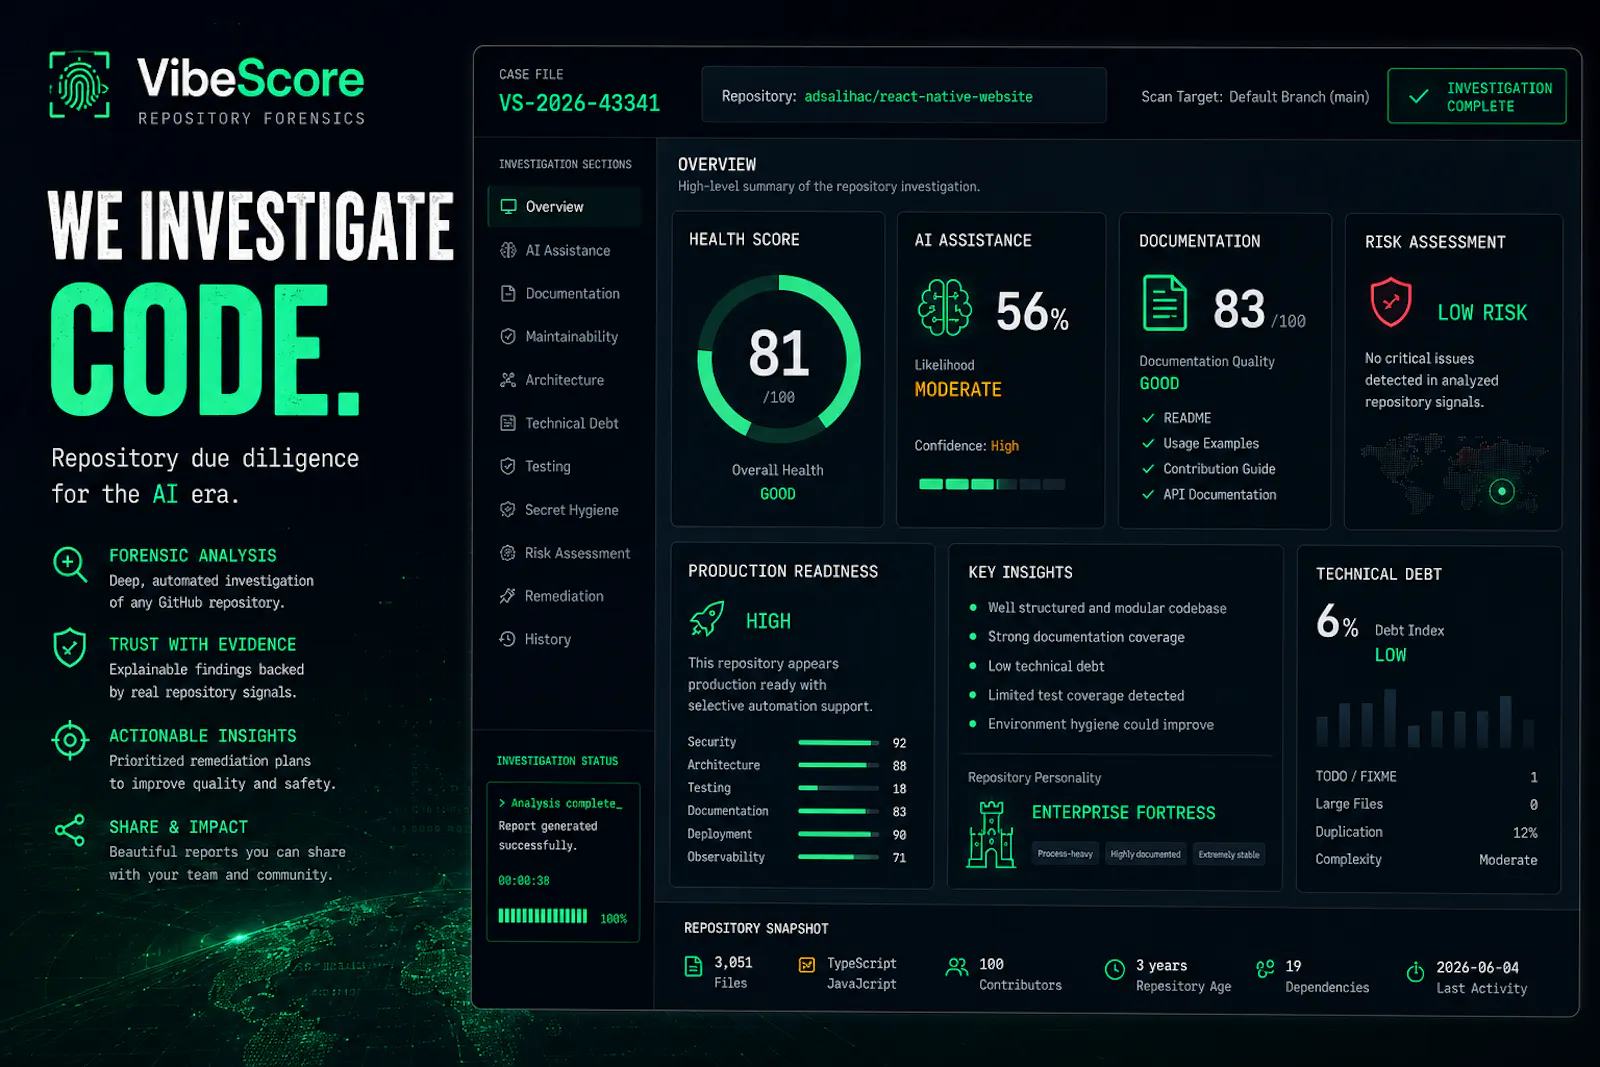Click the Last Activity timer icon
Screen dimensions: 1600x1067
1415,971
